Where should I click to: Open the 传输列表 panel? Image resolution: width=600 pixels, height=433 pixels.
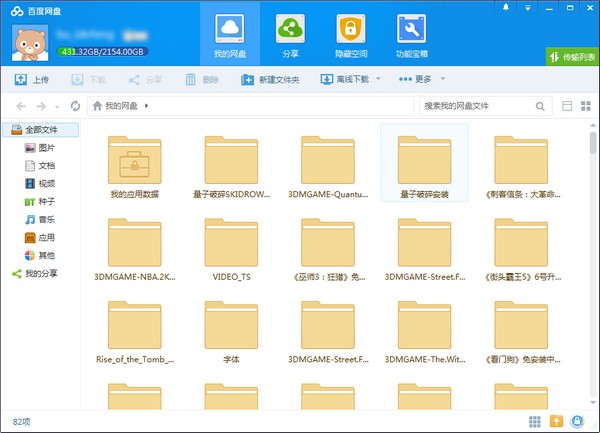coord(572,57)
